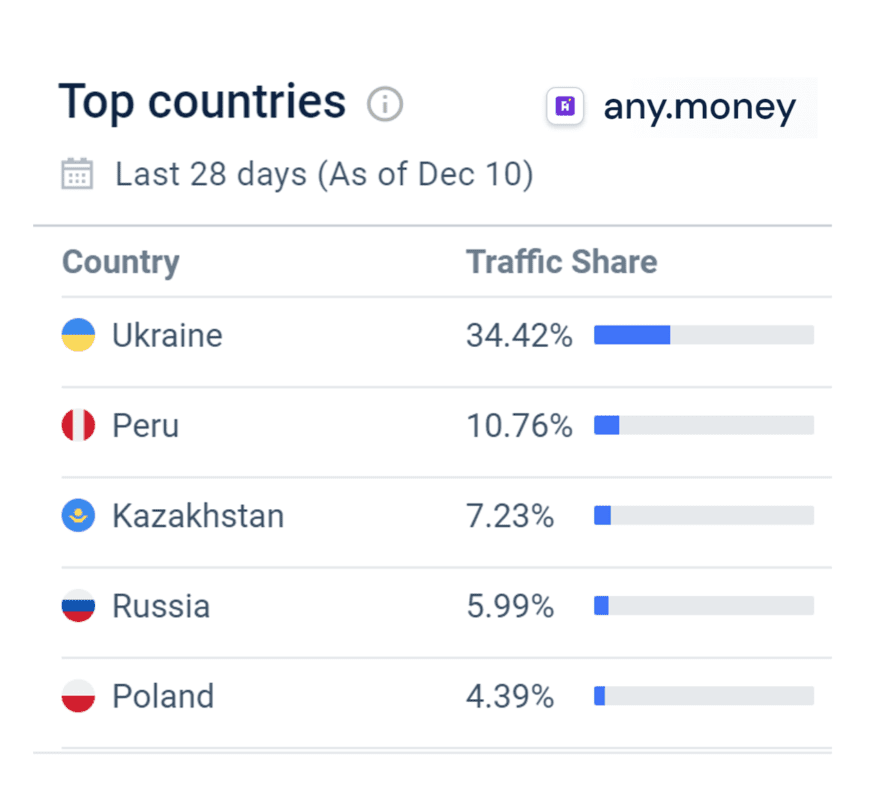Click the Russia flag icon
Viewport: 890px width, 800px height.
[78, 606]
